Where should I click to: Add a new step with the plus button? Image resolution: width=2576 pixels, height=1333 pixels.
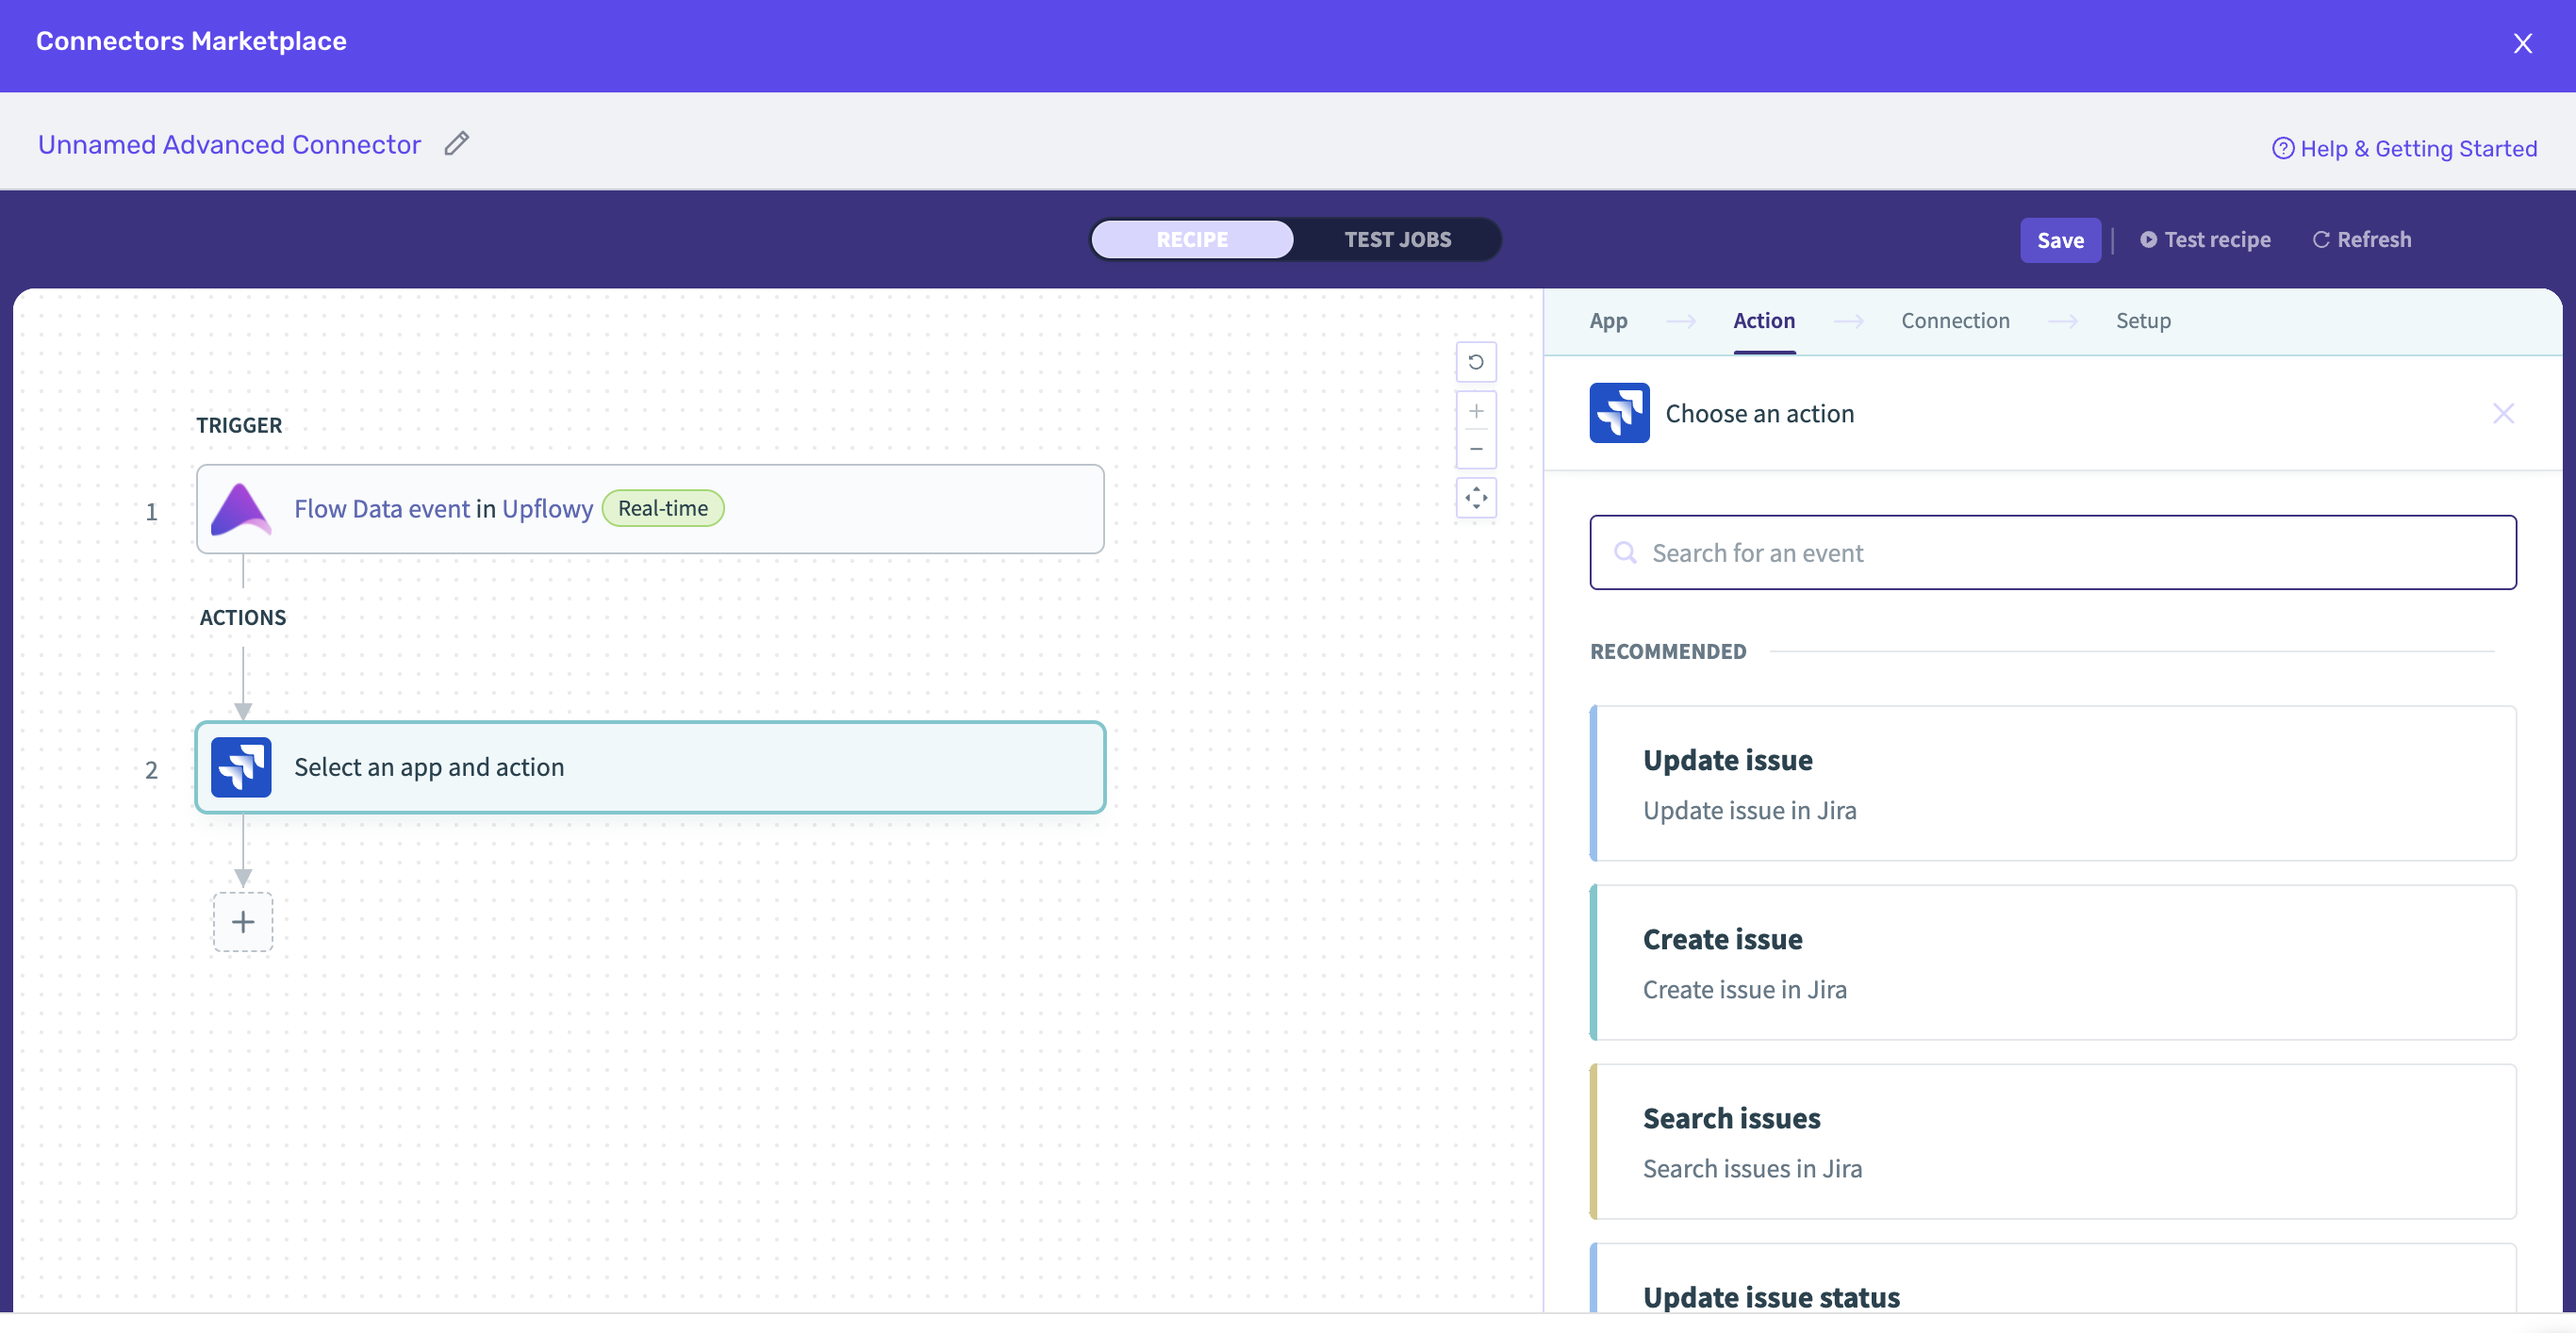[x=243, y=921]
